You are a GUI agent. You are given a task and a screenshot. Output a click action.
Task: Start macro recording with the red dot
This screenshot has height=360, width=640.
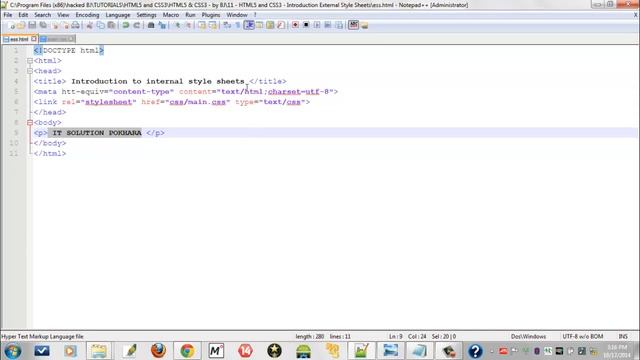point(295,25)
